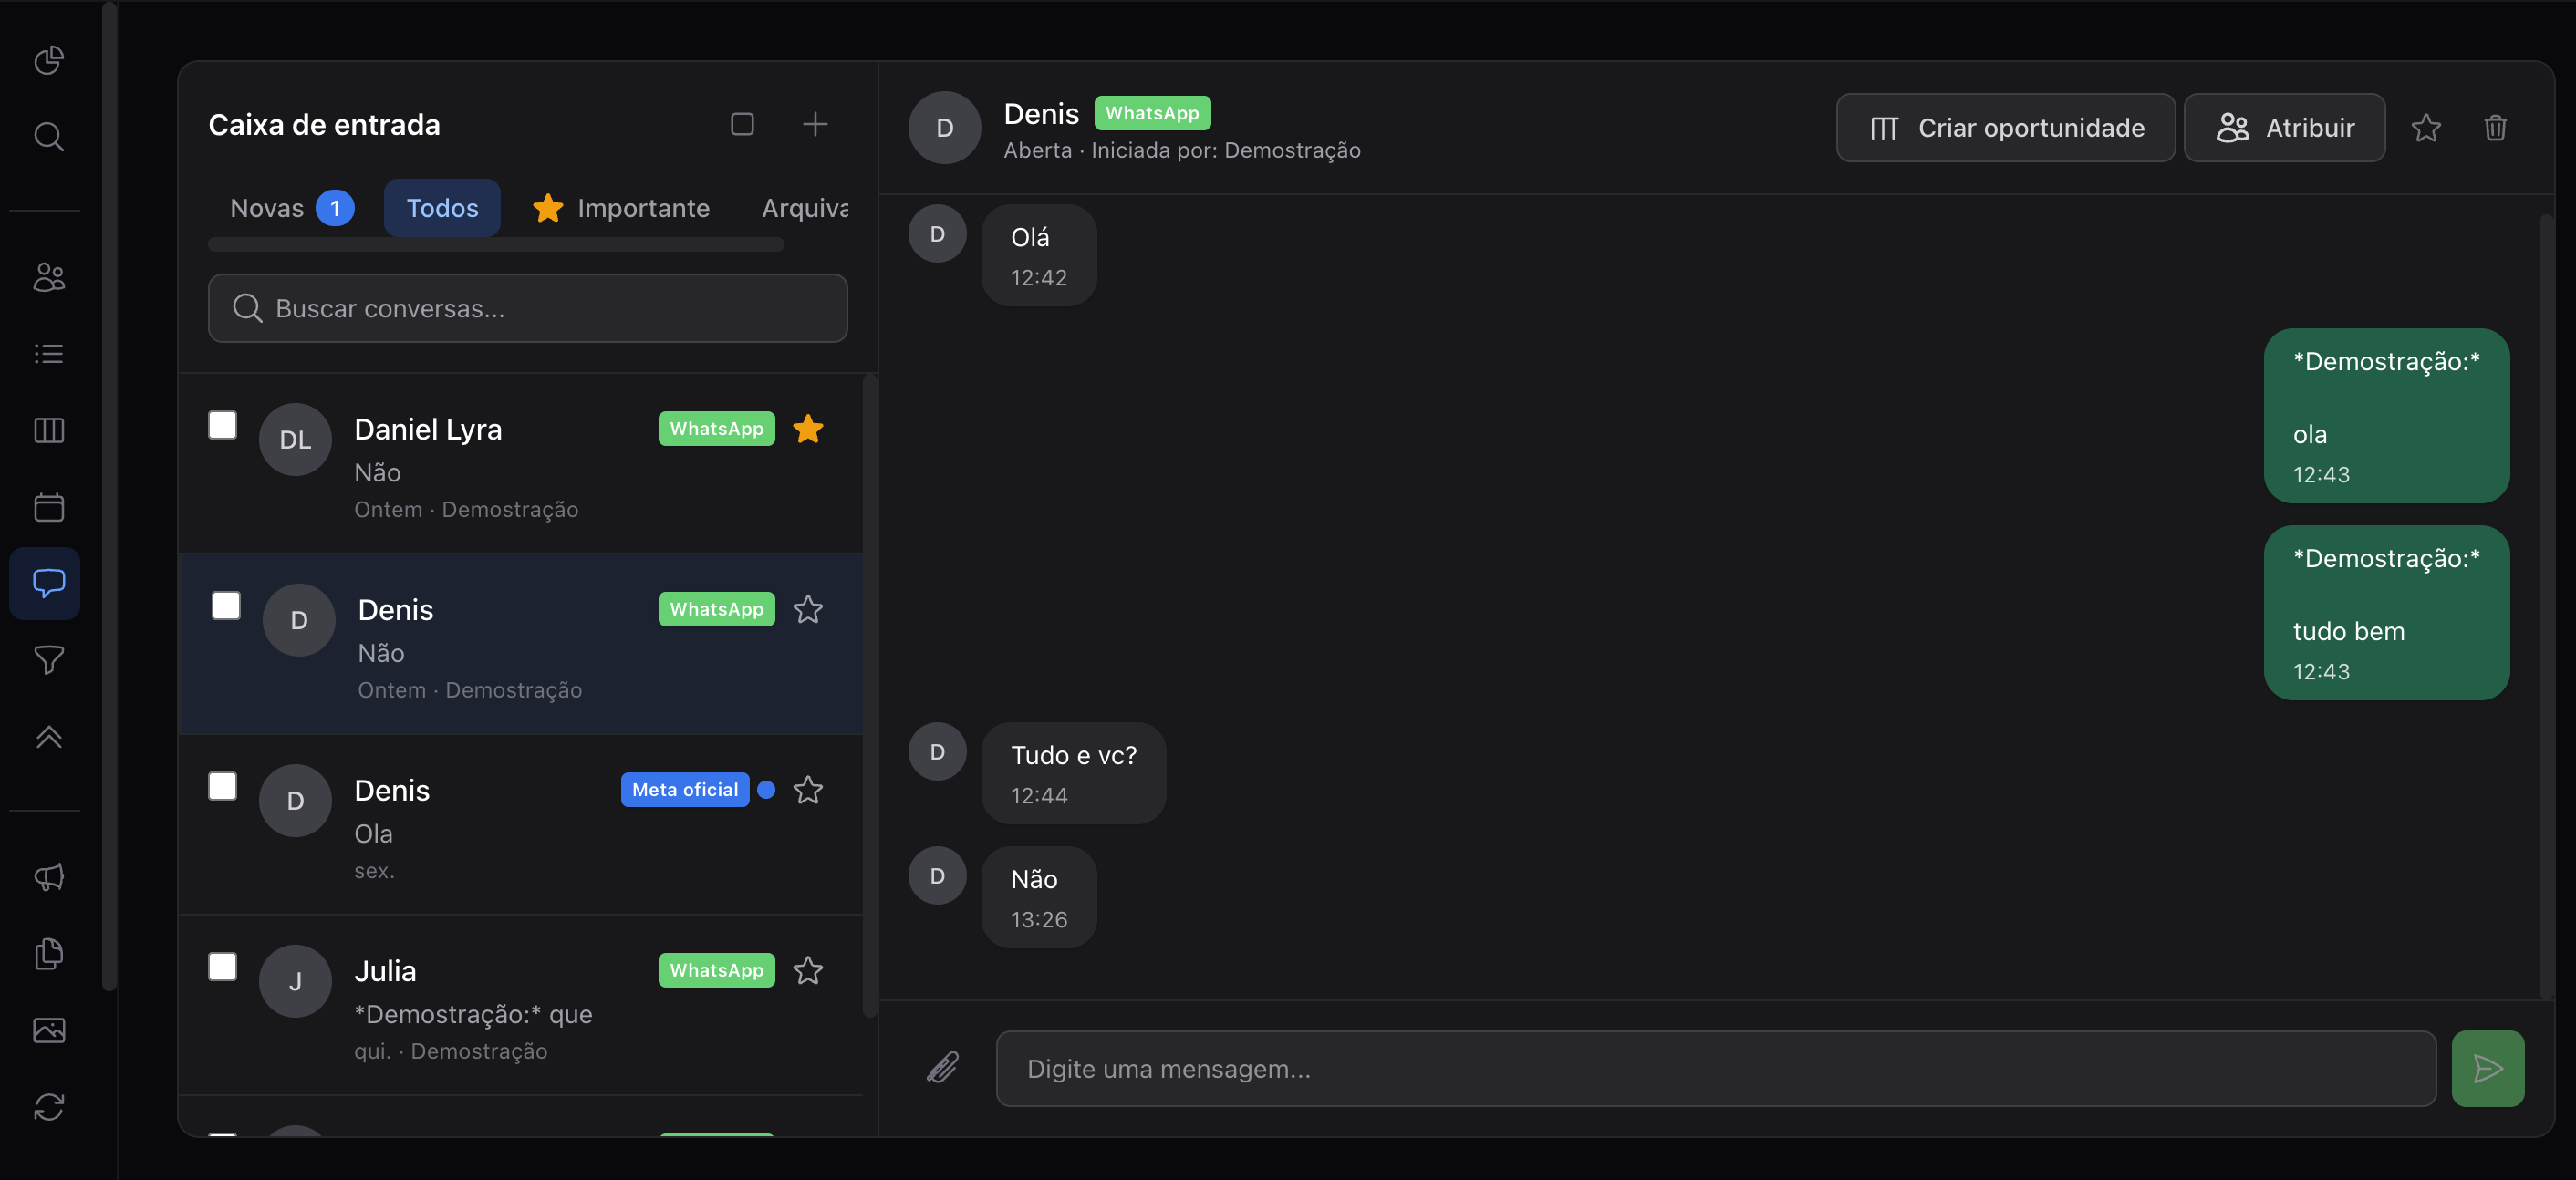Click the refresh sync icon in sidebar

tap(48, 1107)
